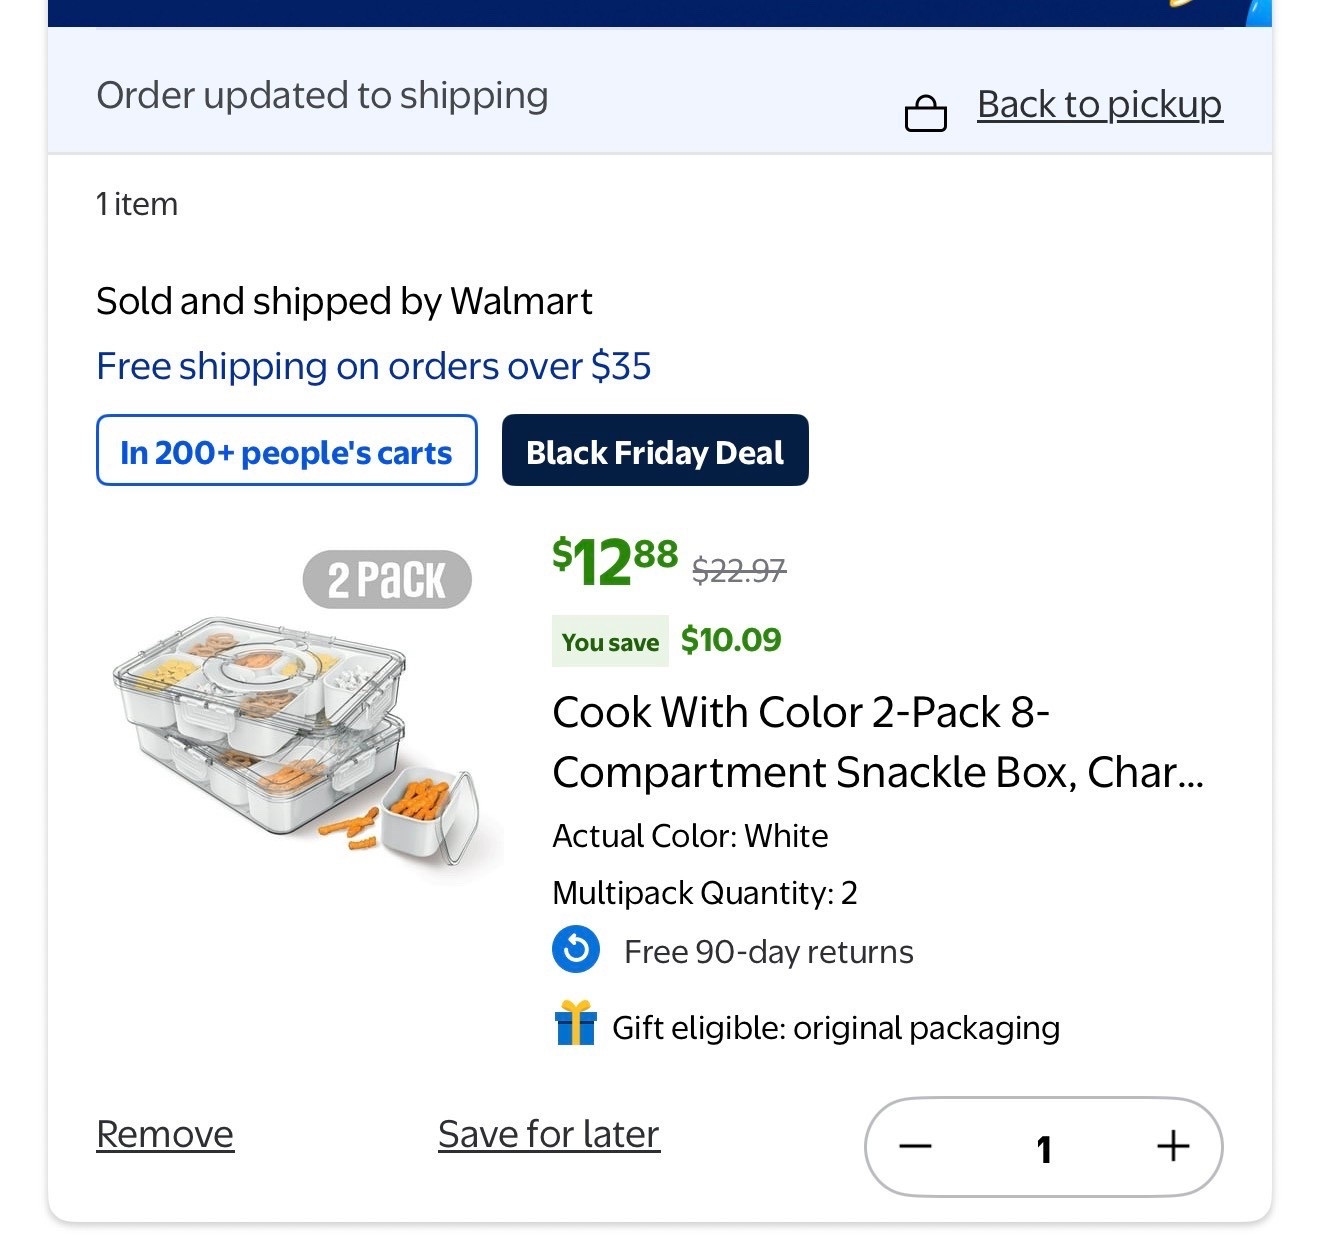The image size is (1320, 1253).
Task: Tap the Order updated to shipping banner
Action: pyautogui.click(x=322, y=96)
